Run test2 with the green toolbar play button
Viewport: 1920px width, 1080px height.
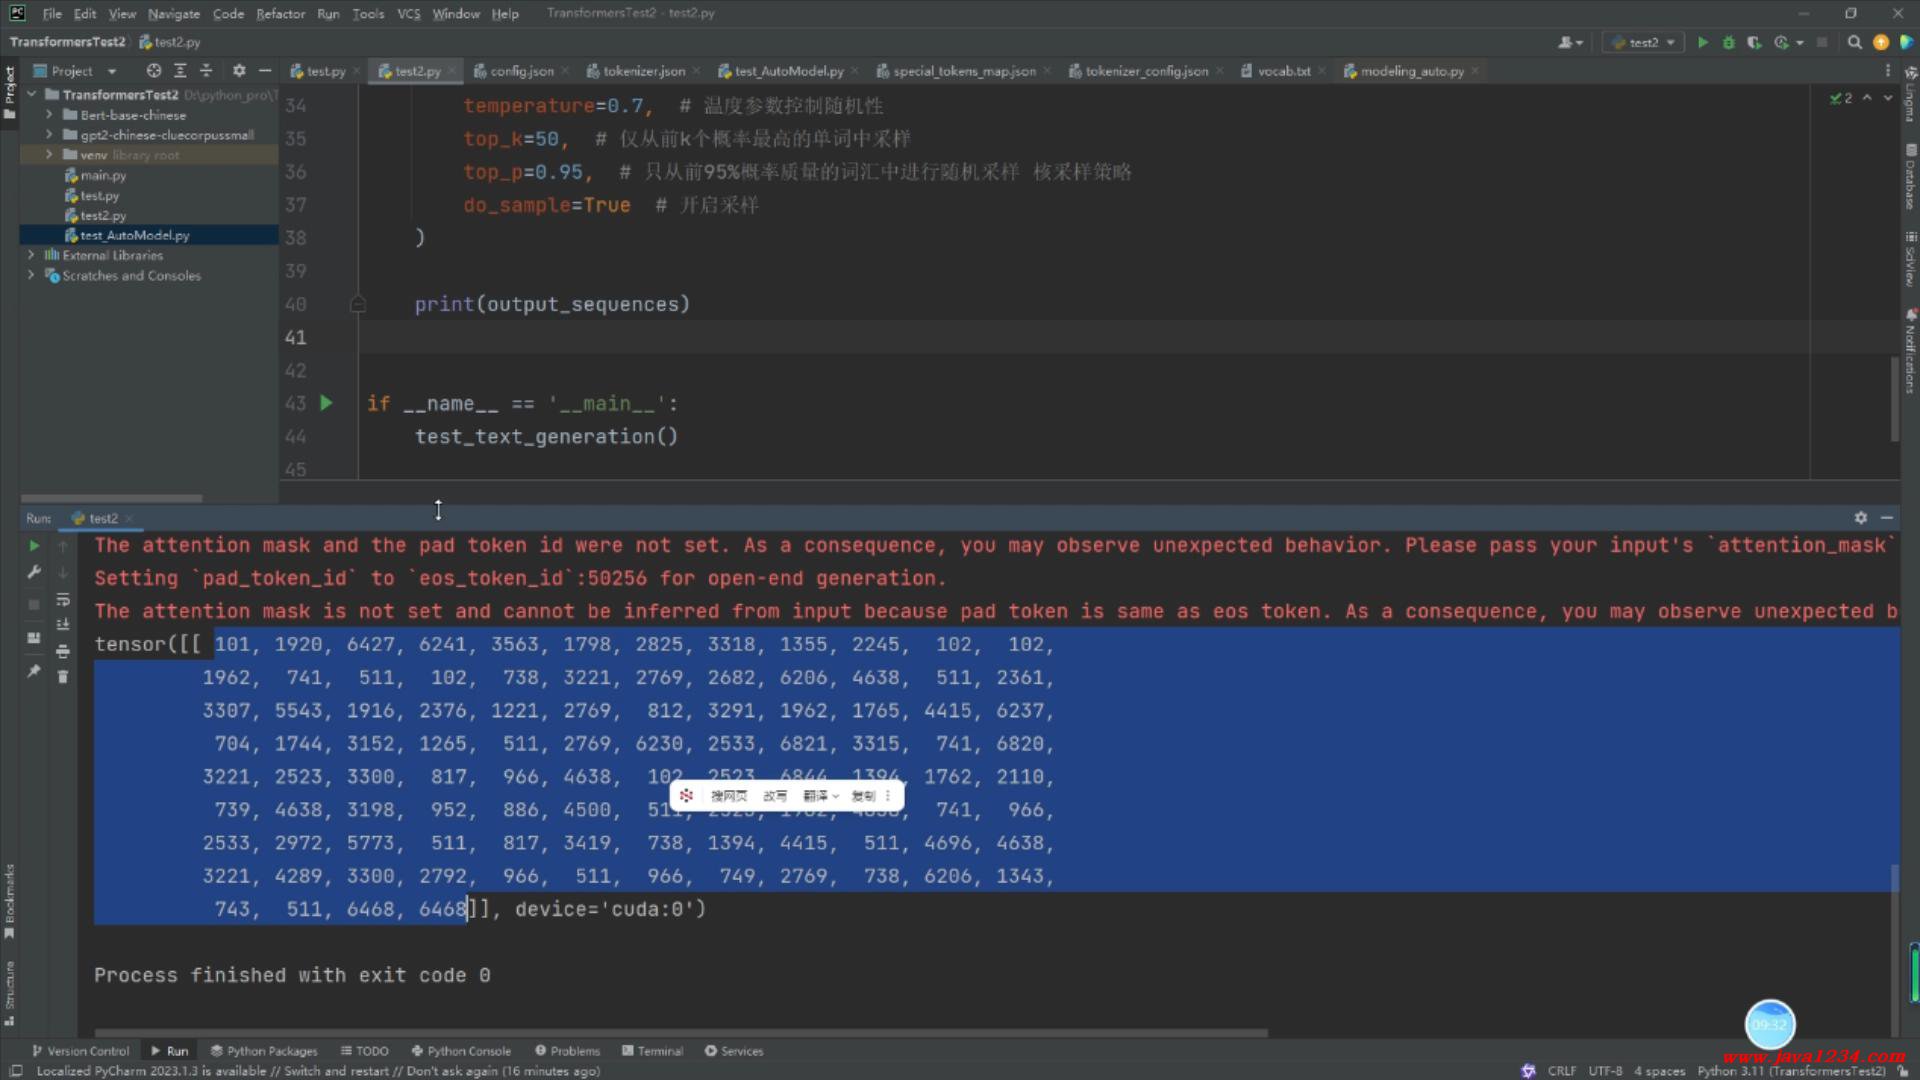click(x=1702, y=42)
